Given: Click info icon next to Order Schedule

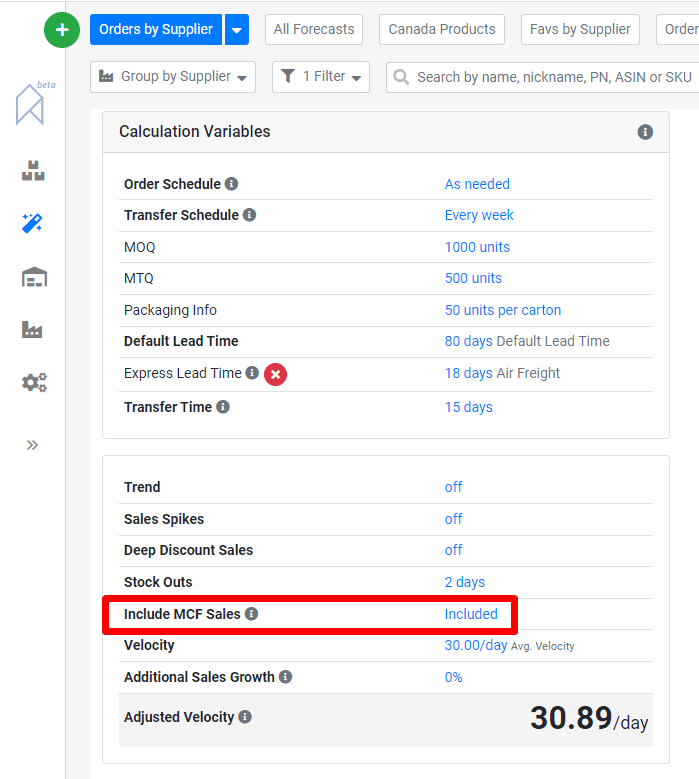Looking at the screenshot, I should point(231,184).
